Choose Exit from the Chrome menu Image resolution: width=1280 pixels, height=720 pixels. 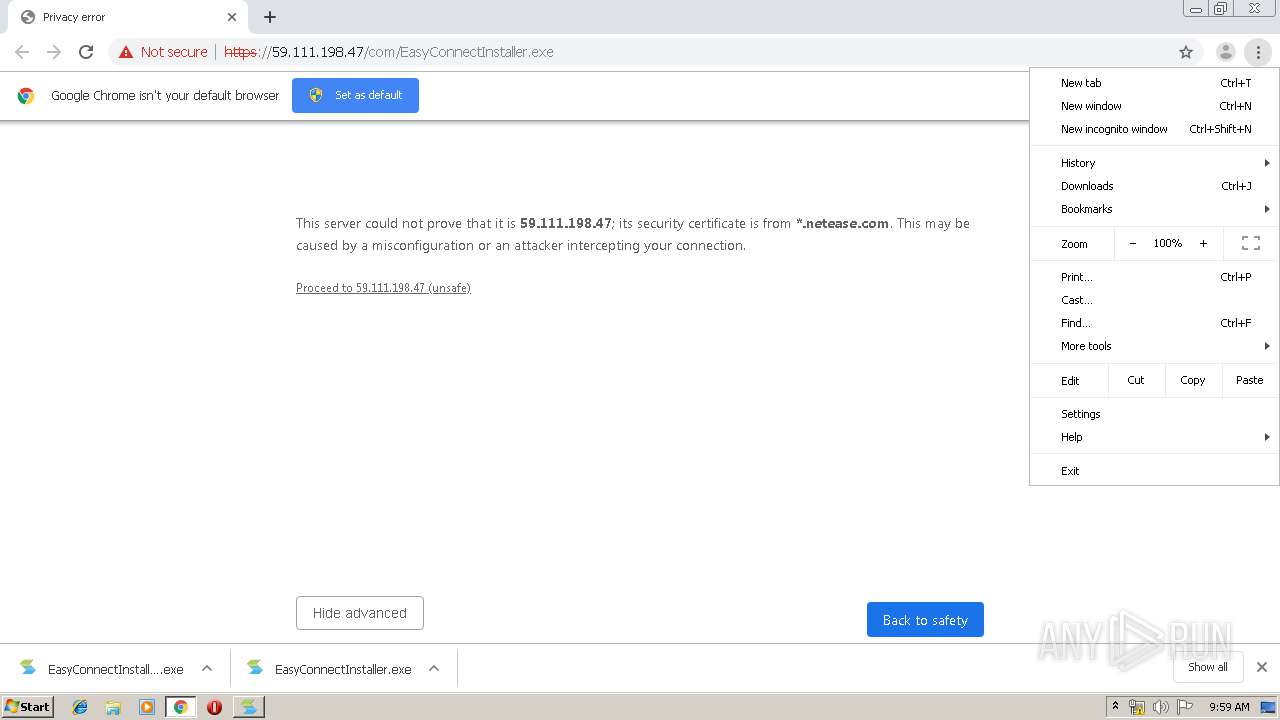(1154, 471)
